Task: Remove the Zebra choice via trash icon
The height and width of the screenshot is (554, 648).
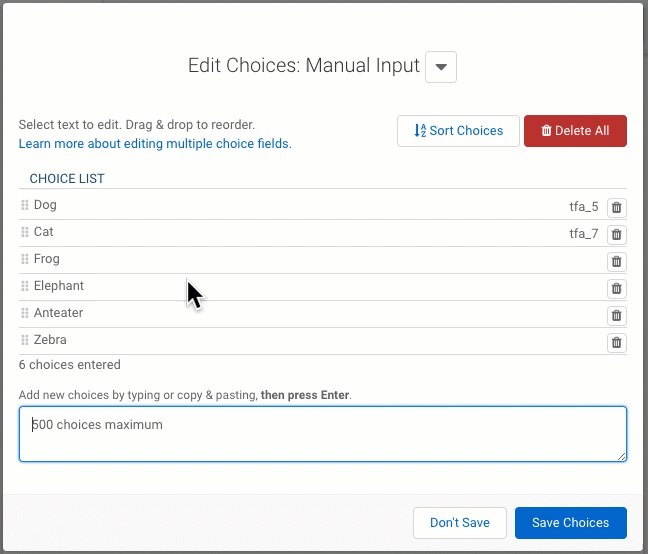Action: tap(617, 343)
